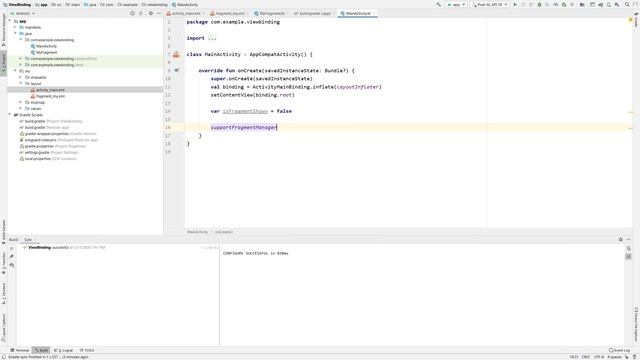Open the TODO tool window
The height and width of the screenshot is (360, 640).
click(x=87, y=350)
